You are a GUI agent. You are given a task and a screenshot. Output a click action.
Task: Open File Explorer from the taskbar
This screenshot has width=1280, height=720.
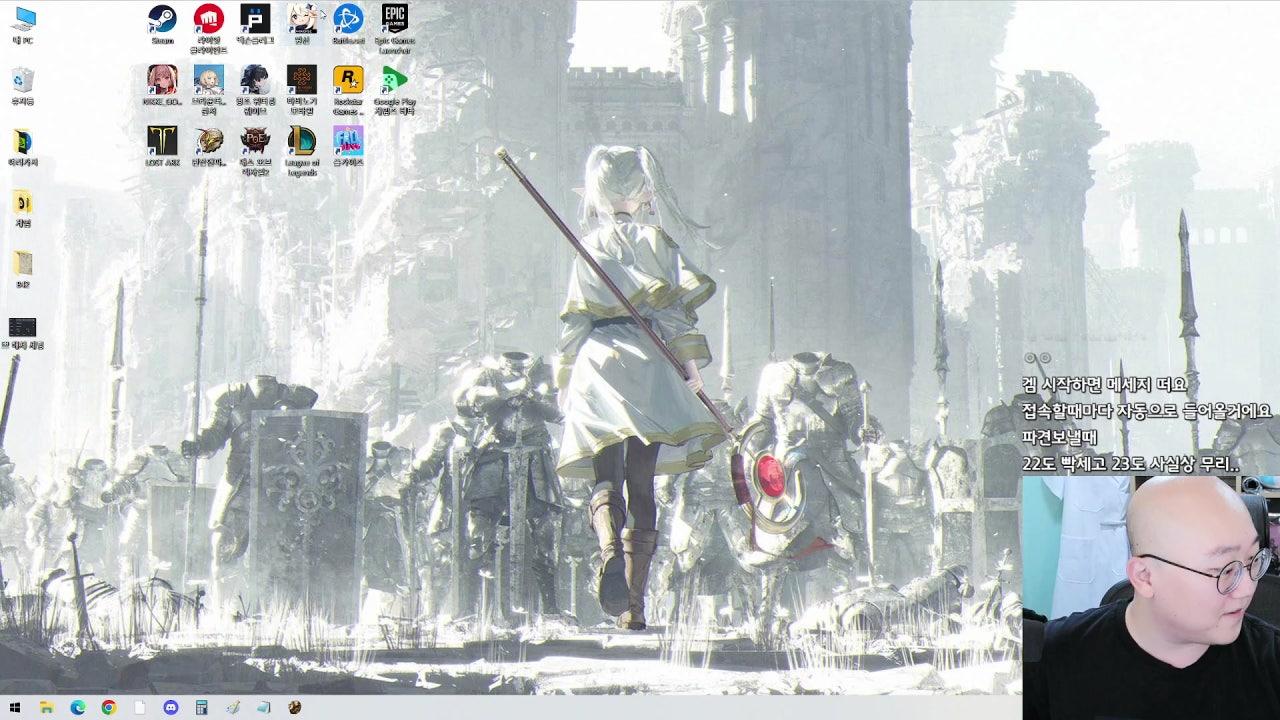click(46, 707)
